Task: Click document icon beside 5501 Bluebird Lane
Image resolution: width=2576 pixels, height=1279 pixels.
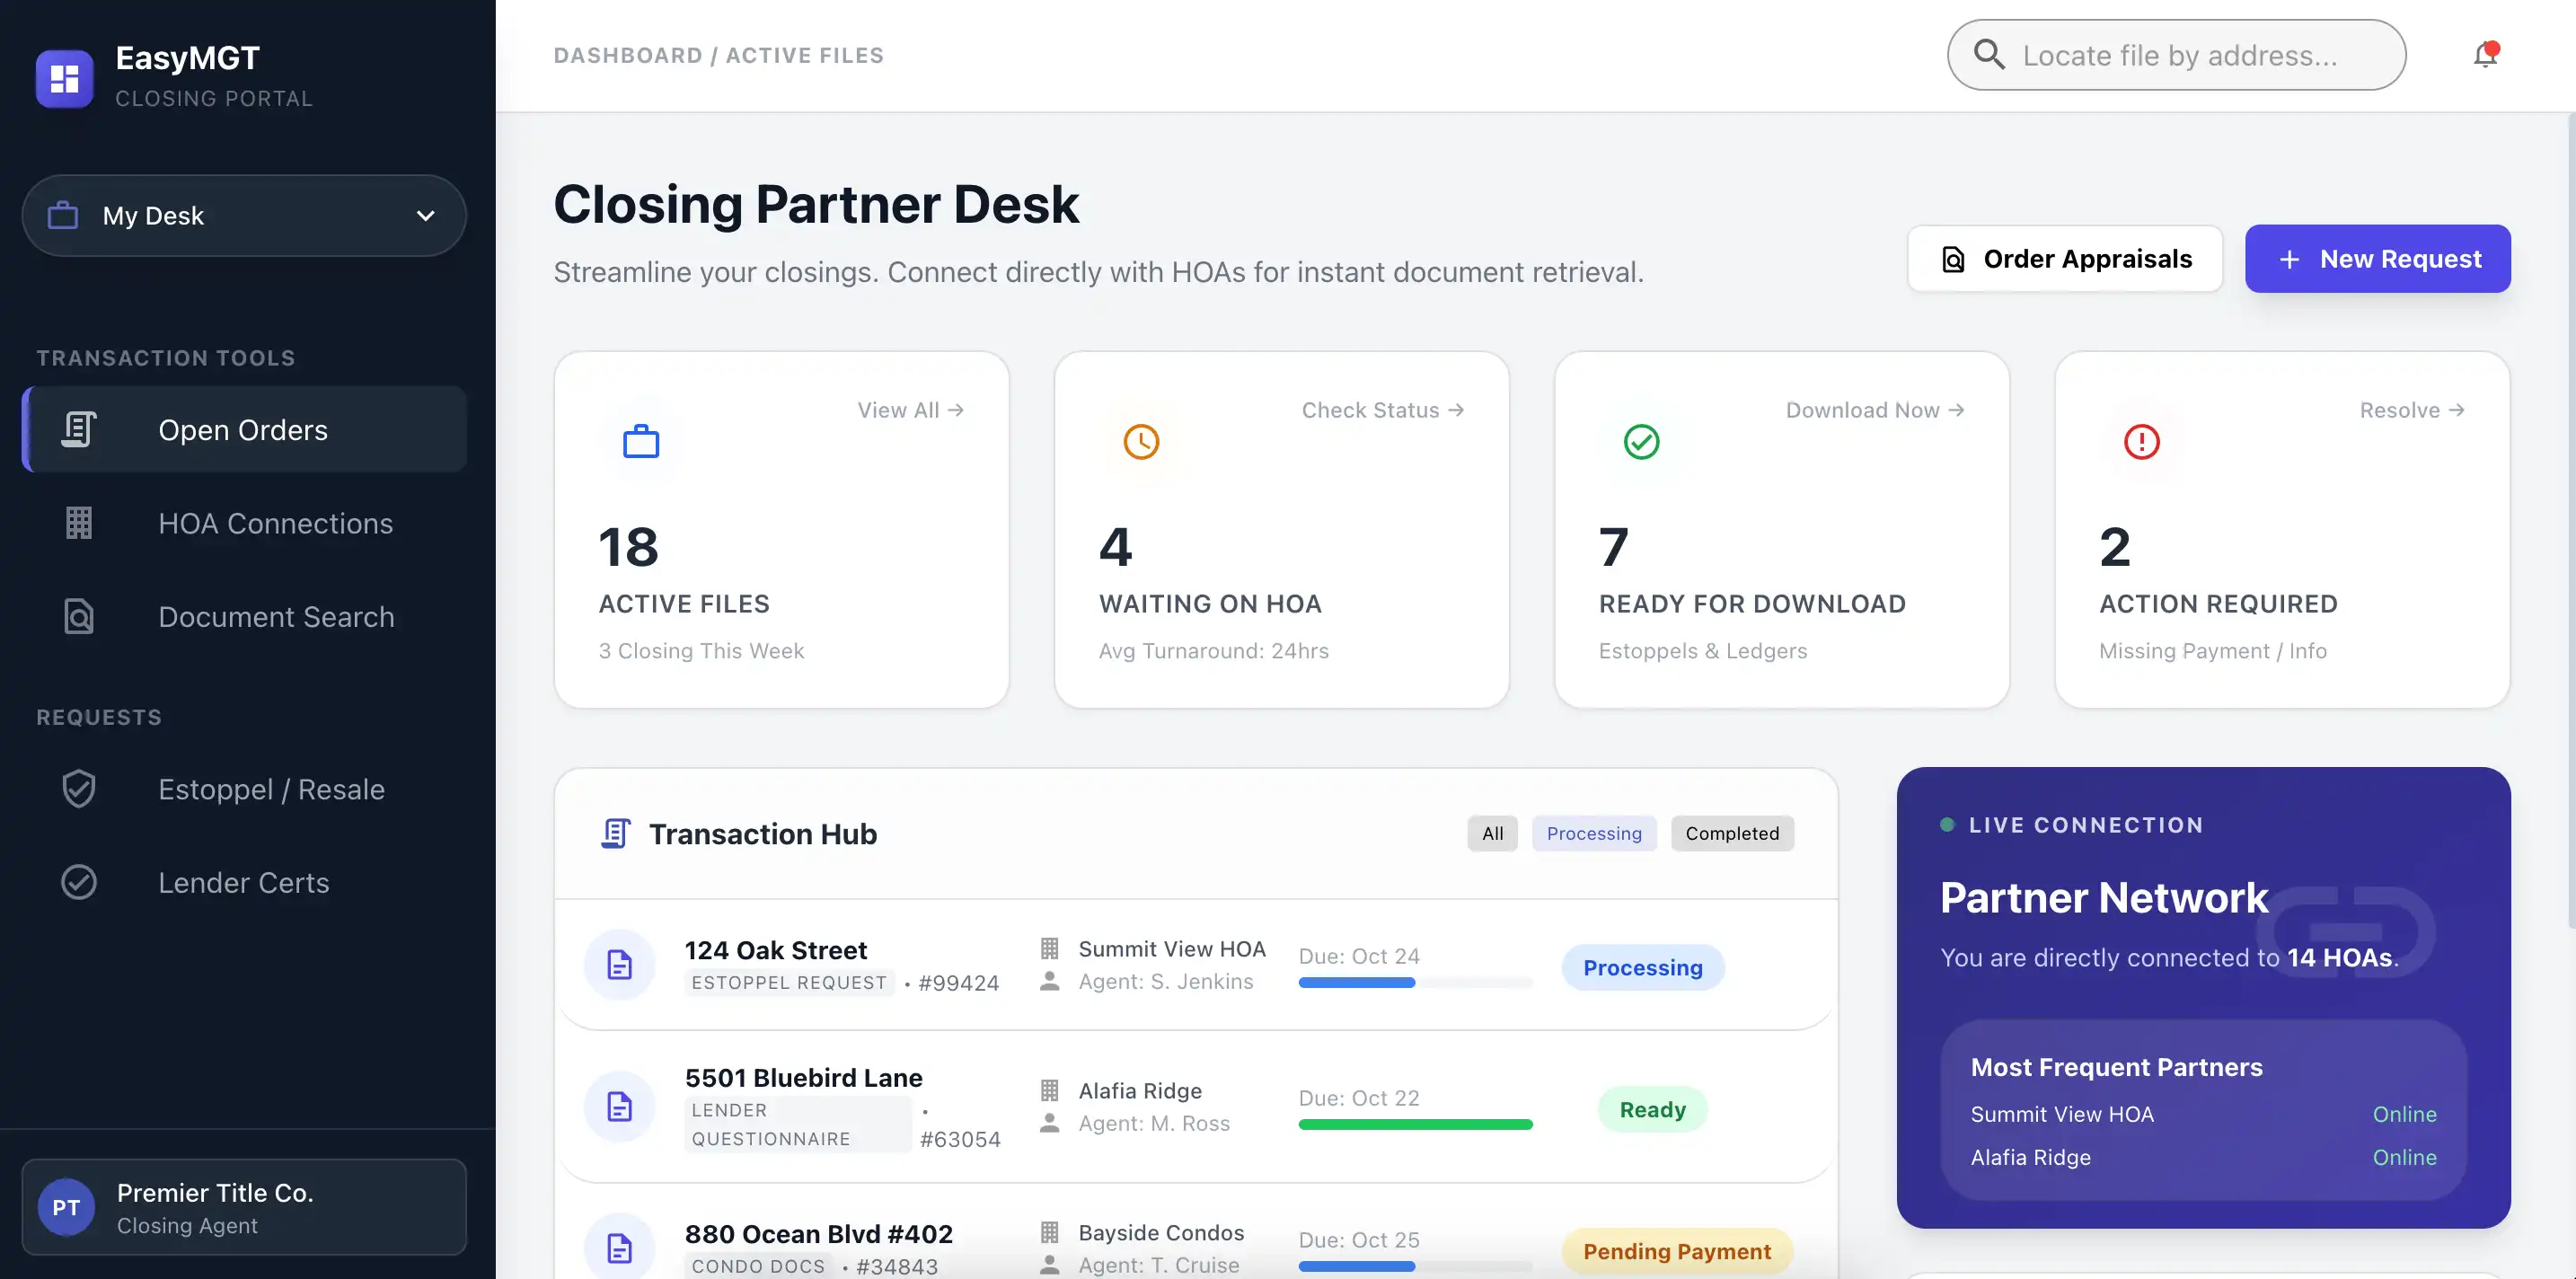Action: point(620,1107)
